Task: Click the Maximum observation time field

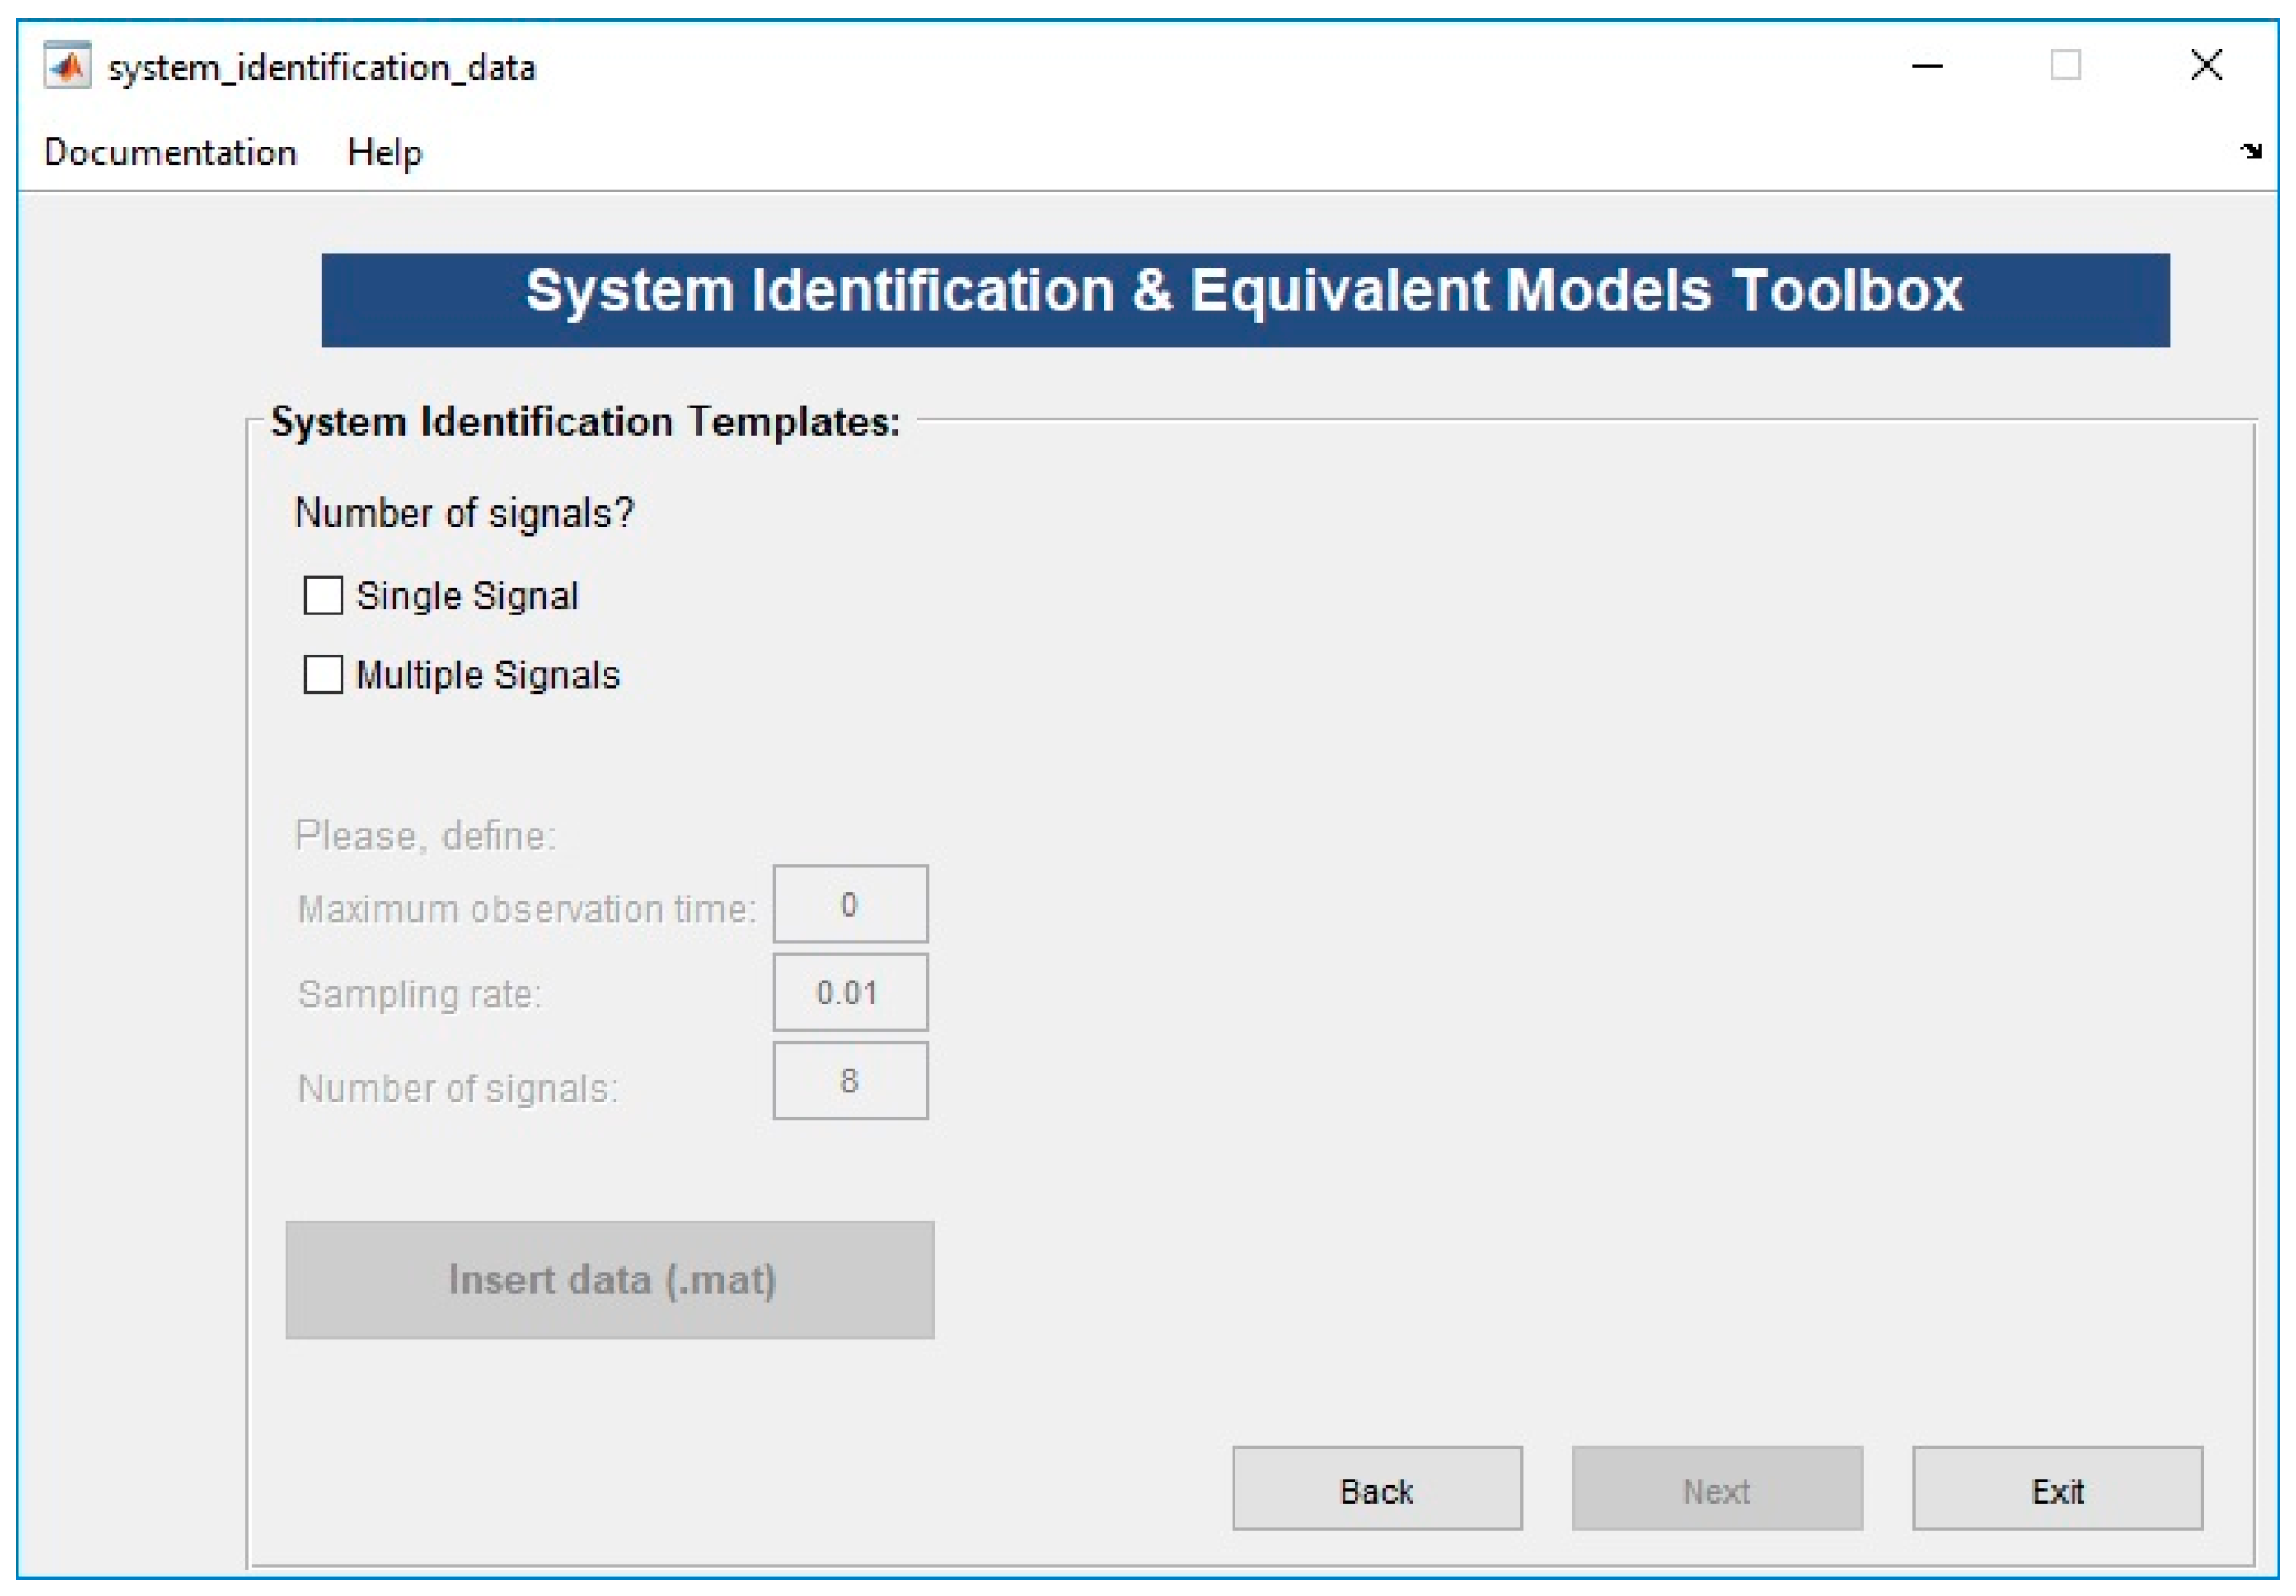Action: tap(849, 904)
